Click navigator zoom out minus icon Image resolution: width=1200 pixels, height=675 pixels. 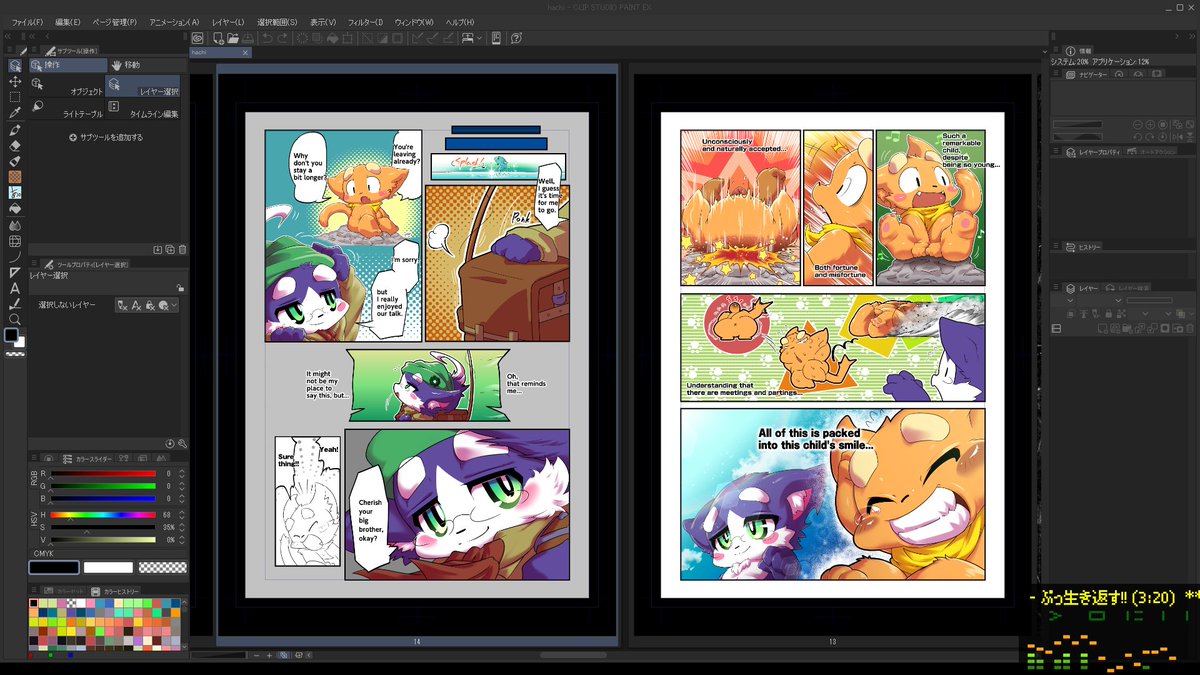coord(1137,124)
